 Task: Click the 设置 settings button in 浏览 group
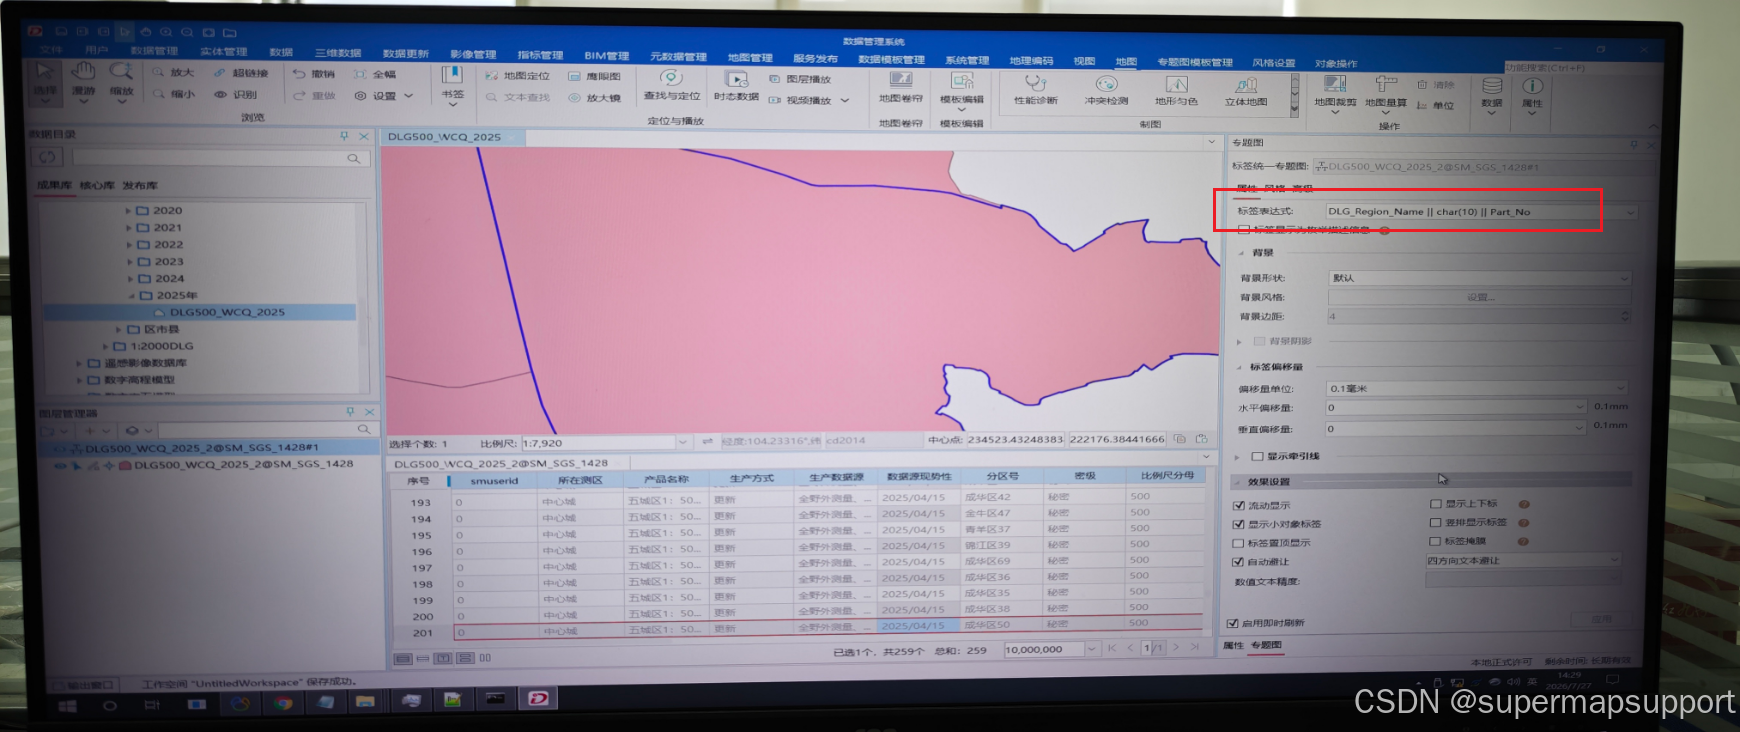coord(384,96)
